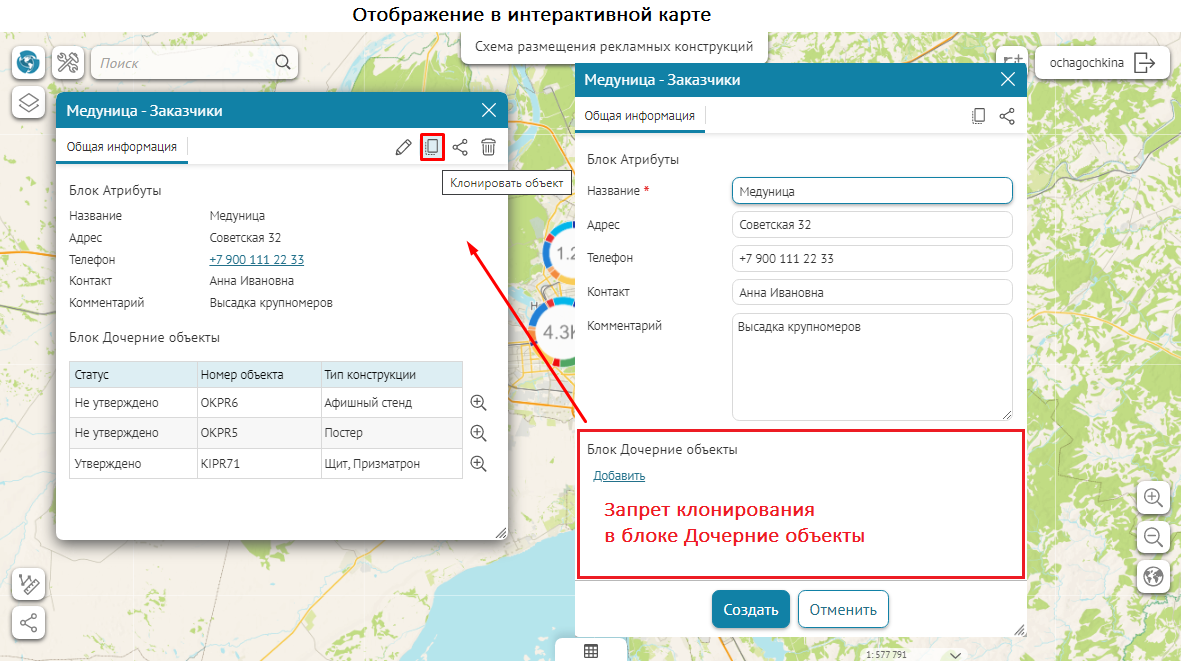The width and height of the screenshot is (1182, 663).
Task: Open phone link +7 900 111 22 33
Action: point(256,260)
